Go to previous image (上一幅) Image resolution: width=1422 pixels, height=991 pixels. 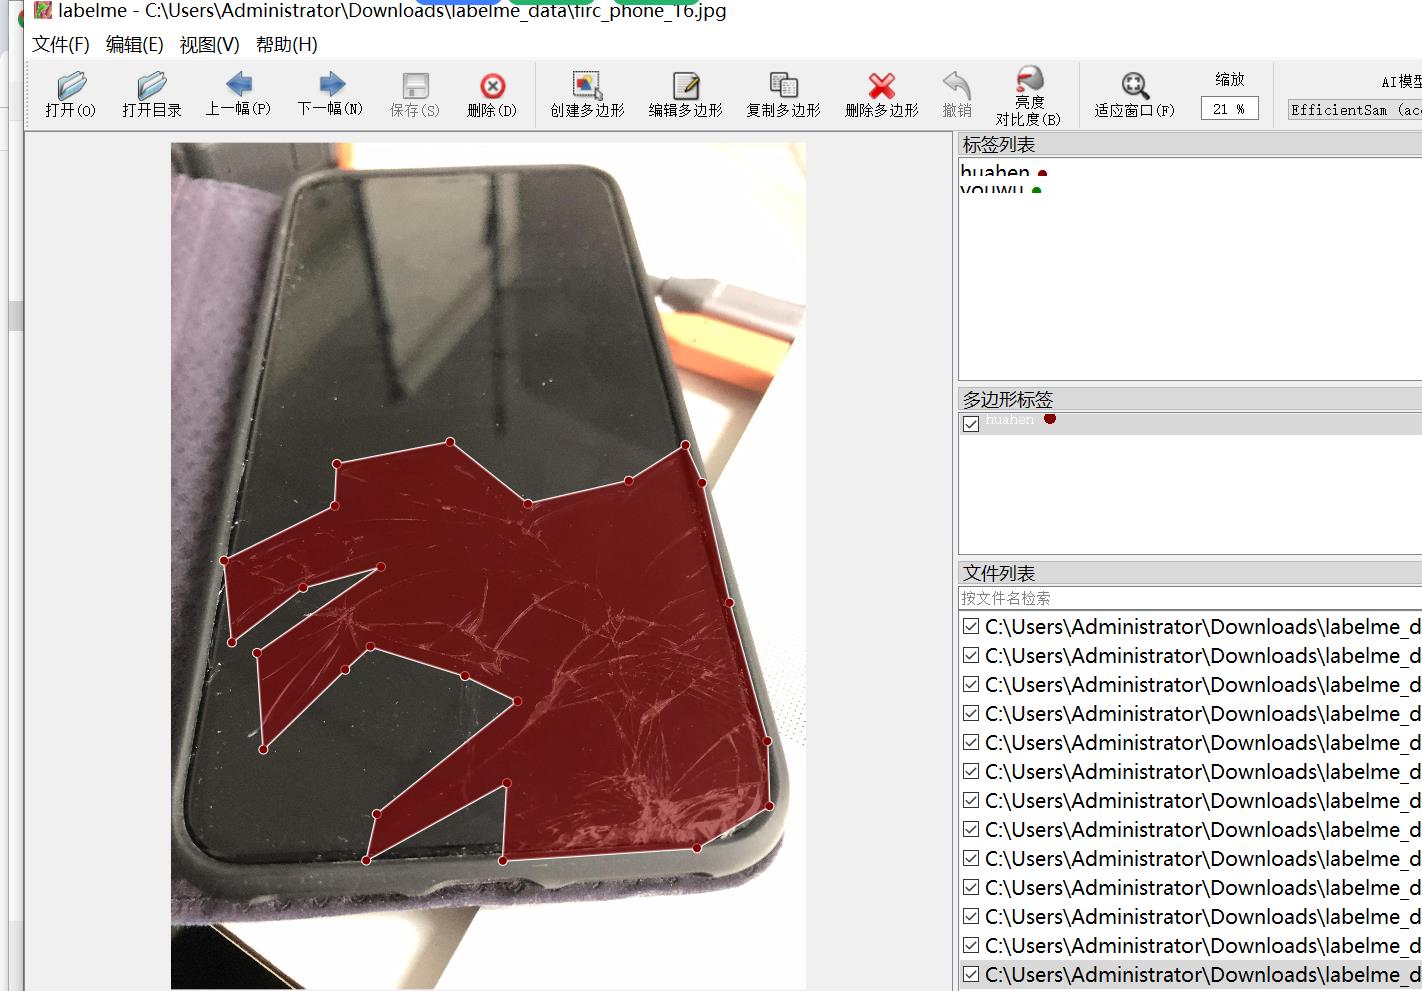pyautogui.click(x=238, y=85)
